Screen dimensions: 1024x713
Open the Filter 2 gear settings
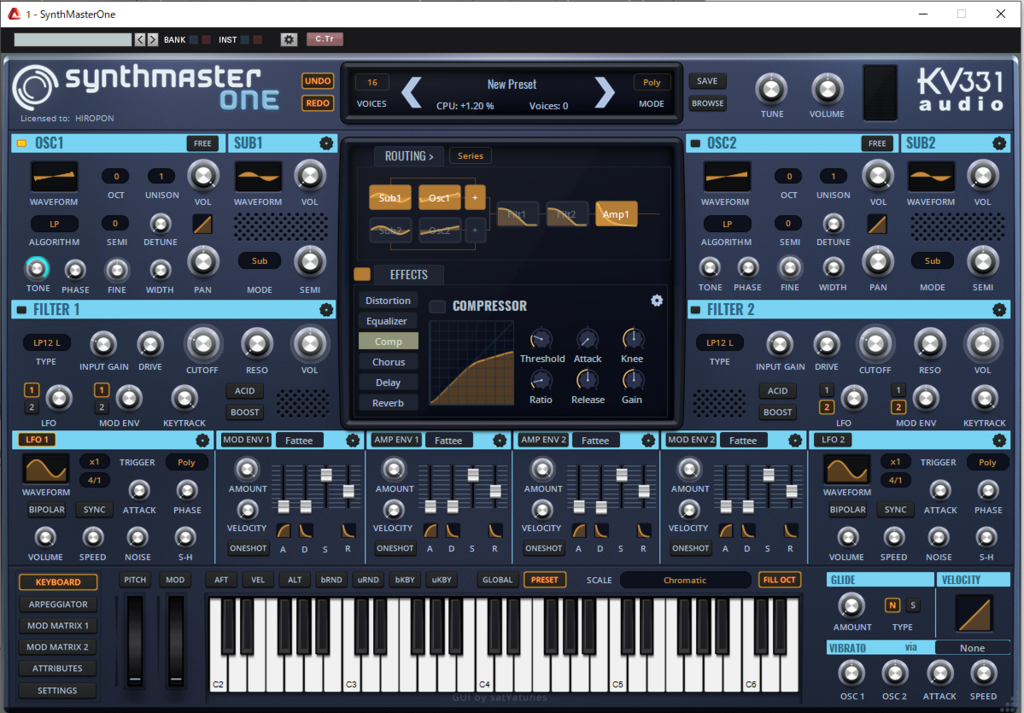click(999, 309)
